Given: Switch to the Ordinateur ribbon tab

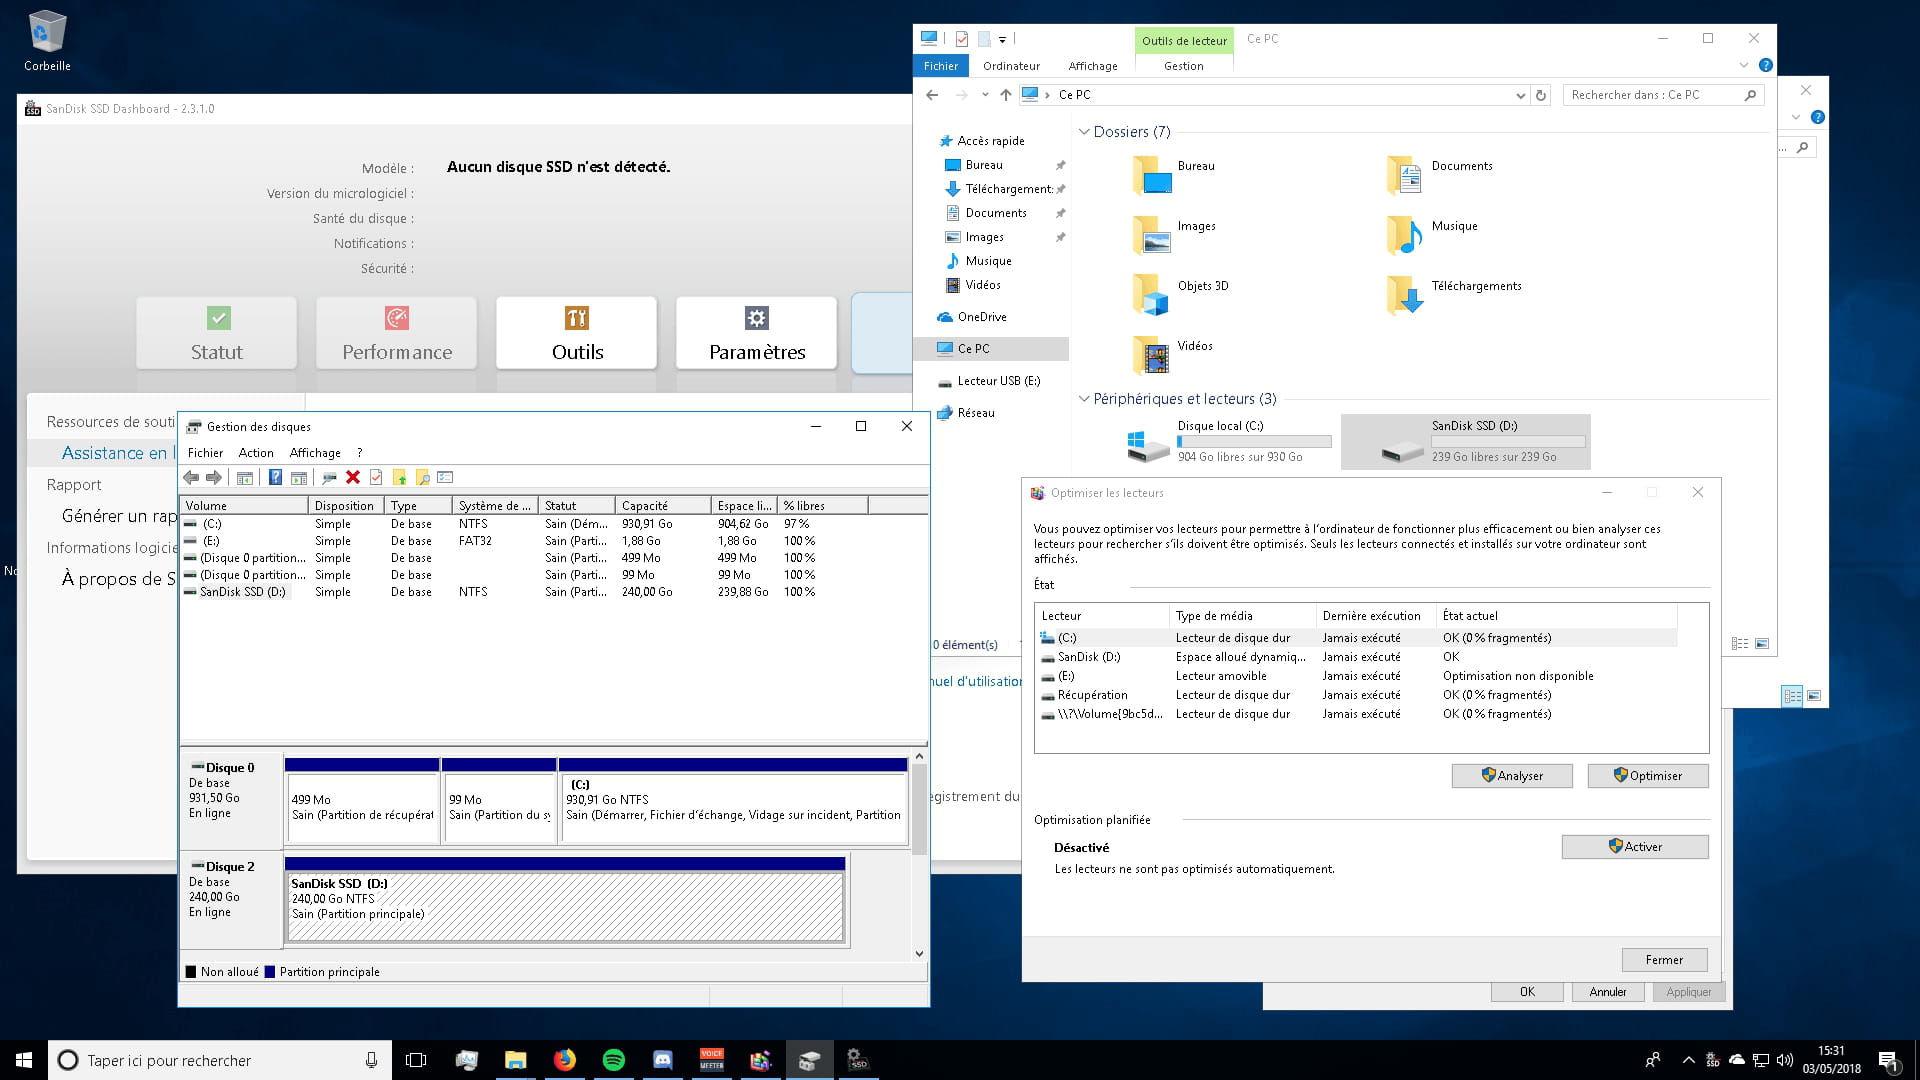Looking at the screenshot, I should pyautogui.click(x=1011, y=66).
